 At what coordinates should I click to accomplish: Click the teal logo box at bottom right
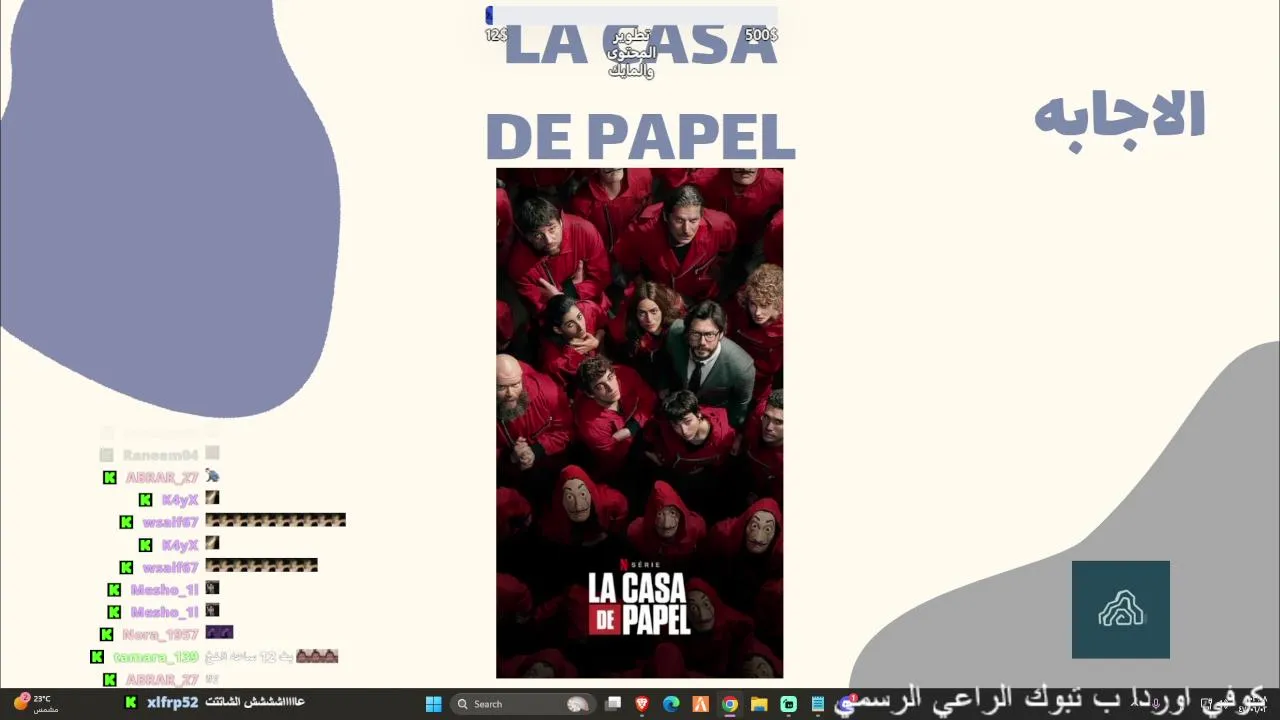click(x=1121, y=609)
